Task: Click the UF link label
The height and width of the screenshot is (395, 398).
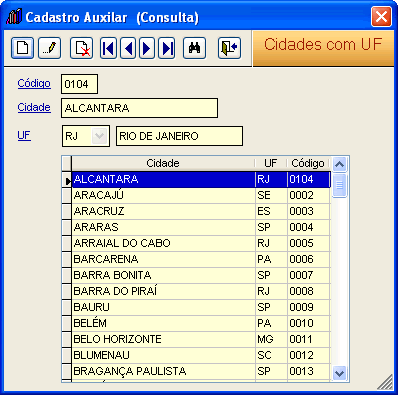Action: (24, 135)
